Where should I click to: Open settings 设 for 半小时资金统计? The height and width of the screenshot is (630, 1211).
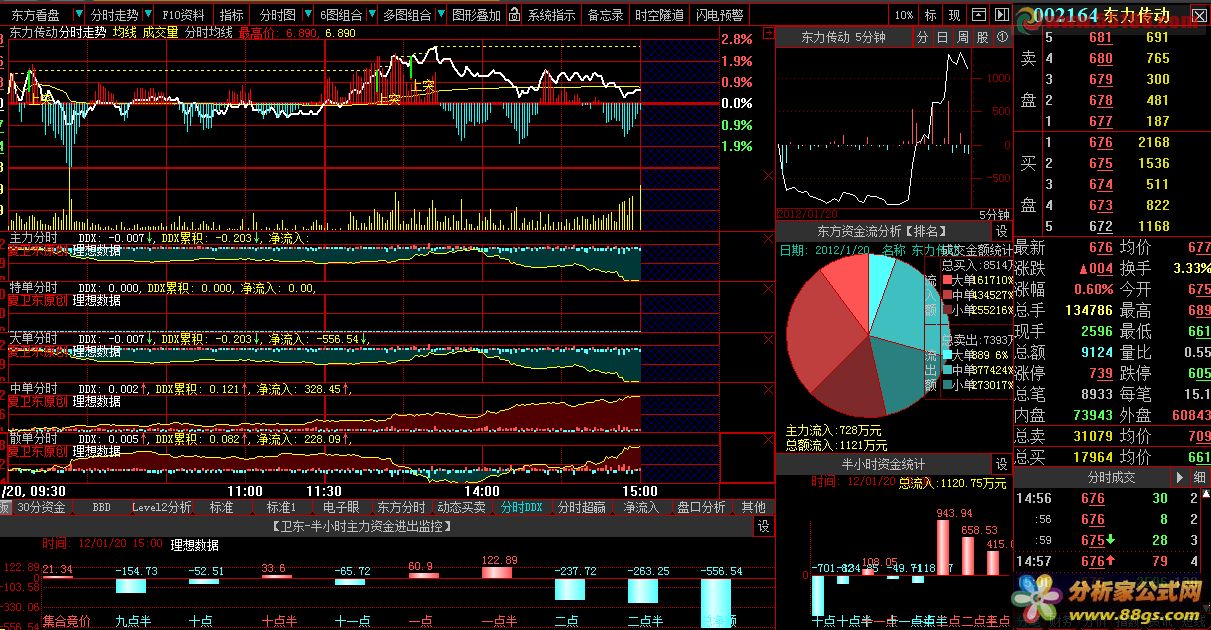coord(1001,465)
